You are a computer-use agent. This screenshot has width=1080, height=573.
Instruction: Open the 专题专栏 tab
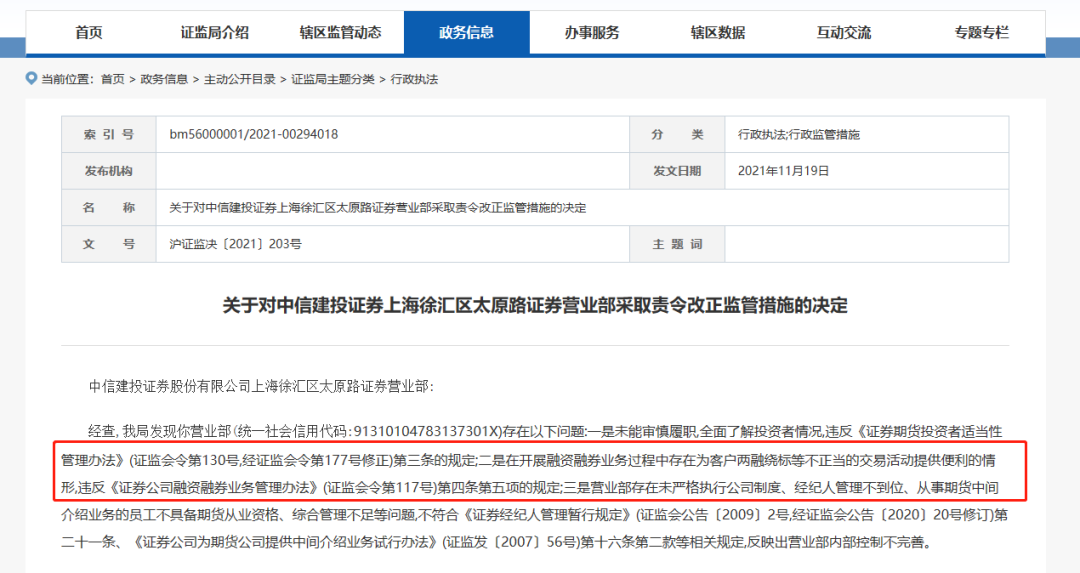[x=982, y=32]
